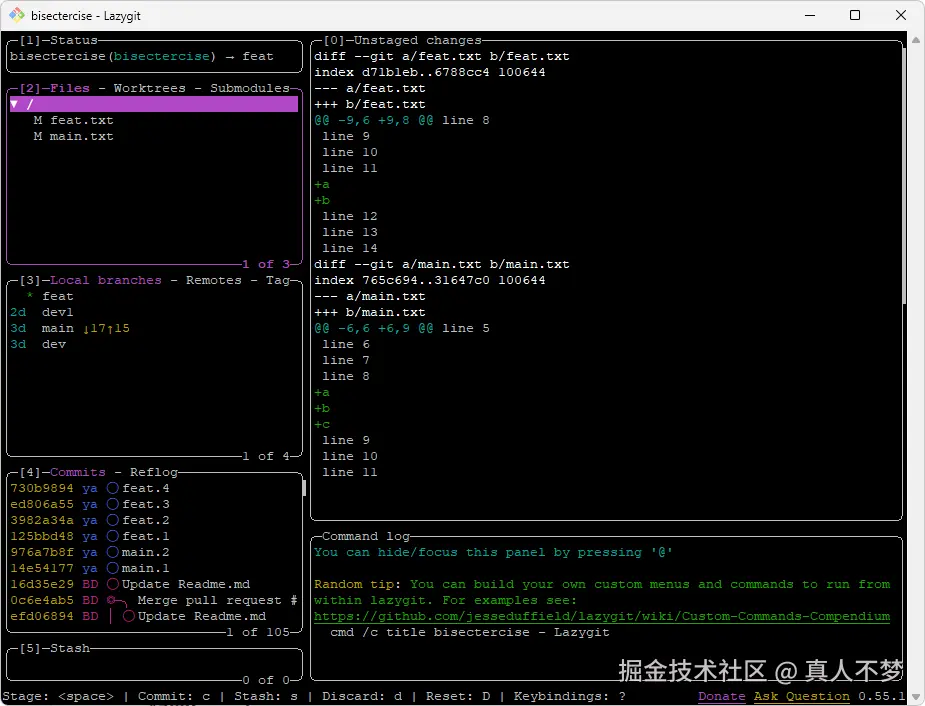The image size is (925, 706).
Task: Select commit ed806a55 feat.3
Action: (x=145, y=504)
